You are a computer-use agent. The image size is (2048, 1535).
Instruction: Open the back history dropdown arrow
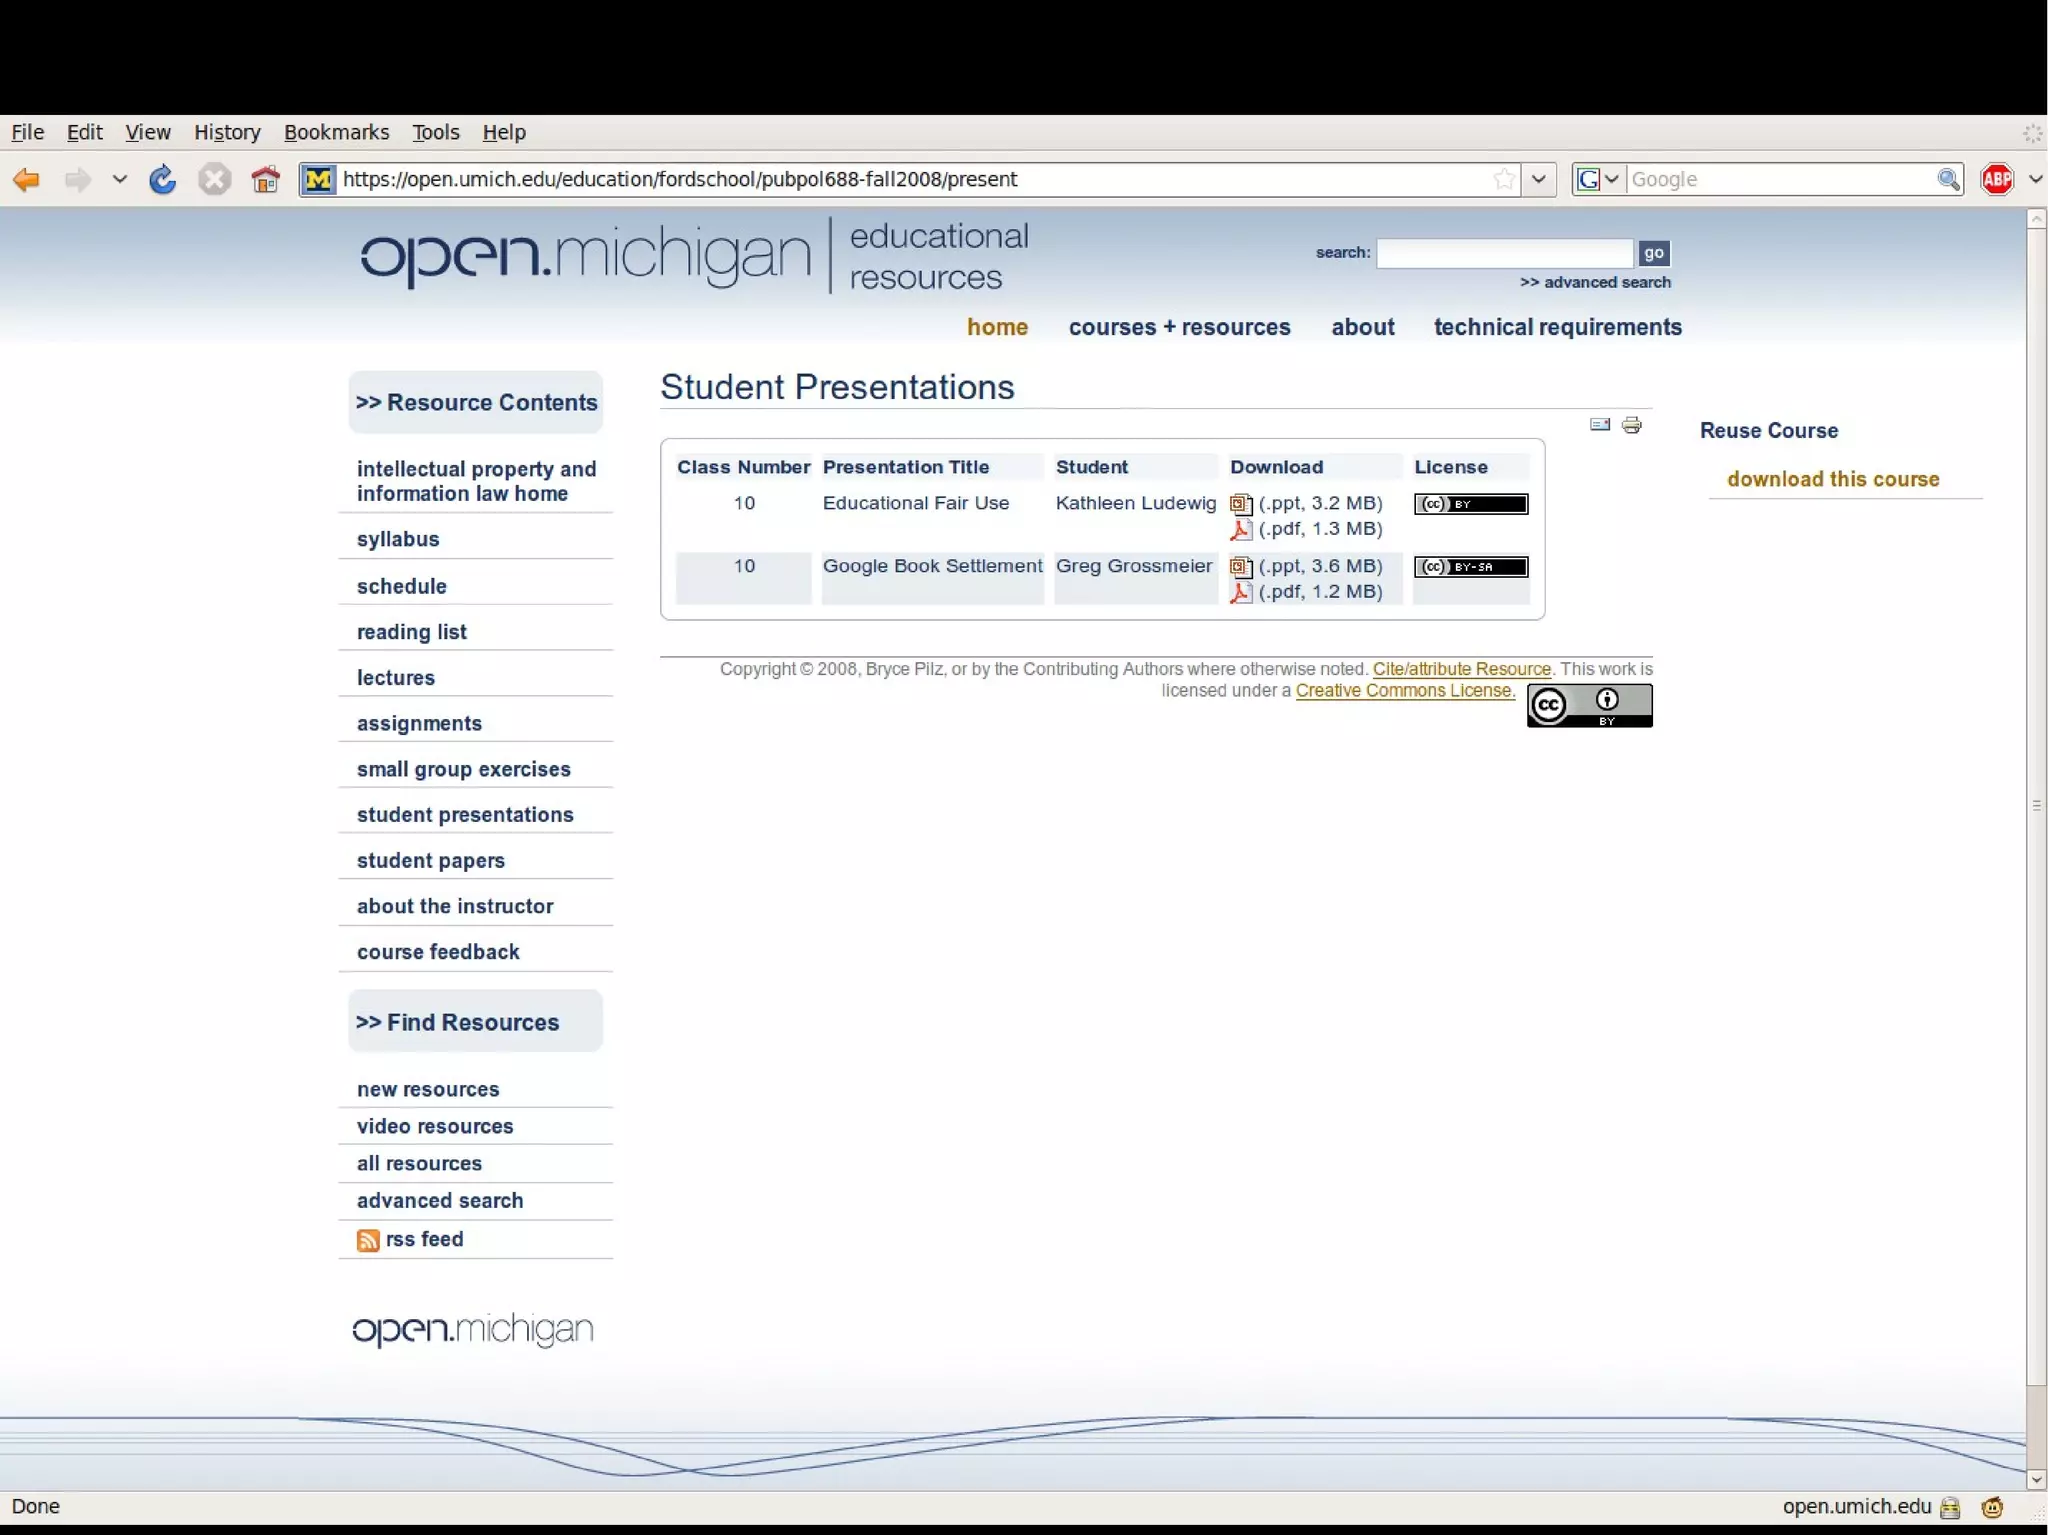coord(120,180)
